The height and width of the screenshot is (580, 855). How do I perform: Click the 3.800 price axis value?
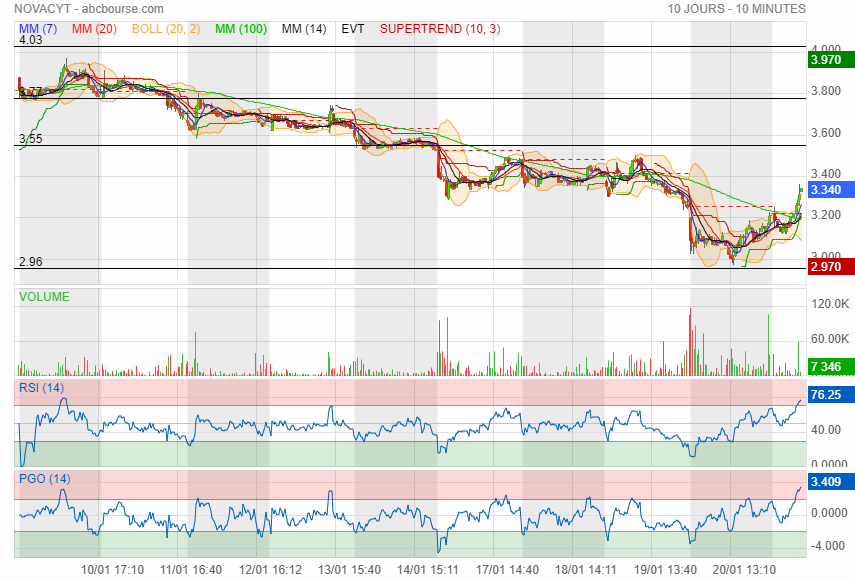tap(826, 91)
